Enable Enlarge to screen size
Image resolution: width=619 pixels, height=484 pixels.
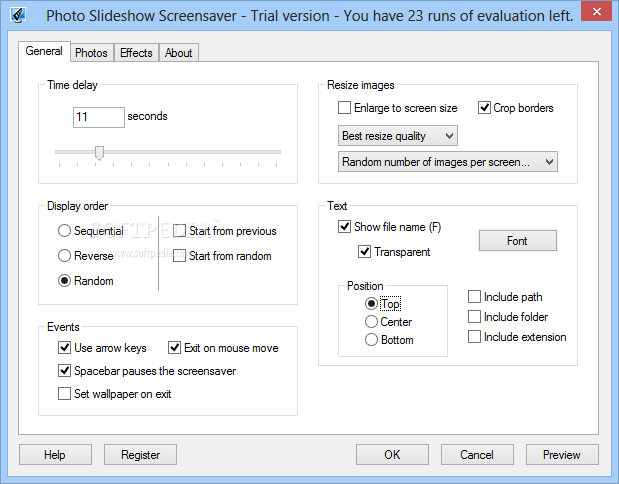(x=344, y=108)
